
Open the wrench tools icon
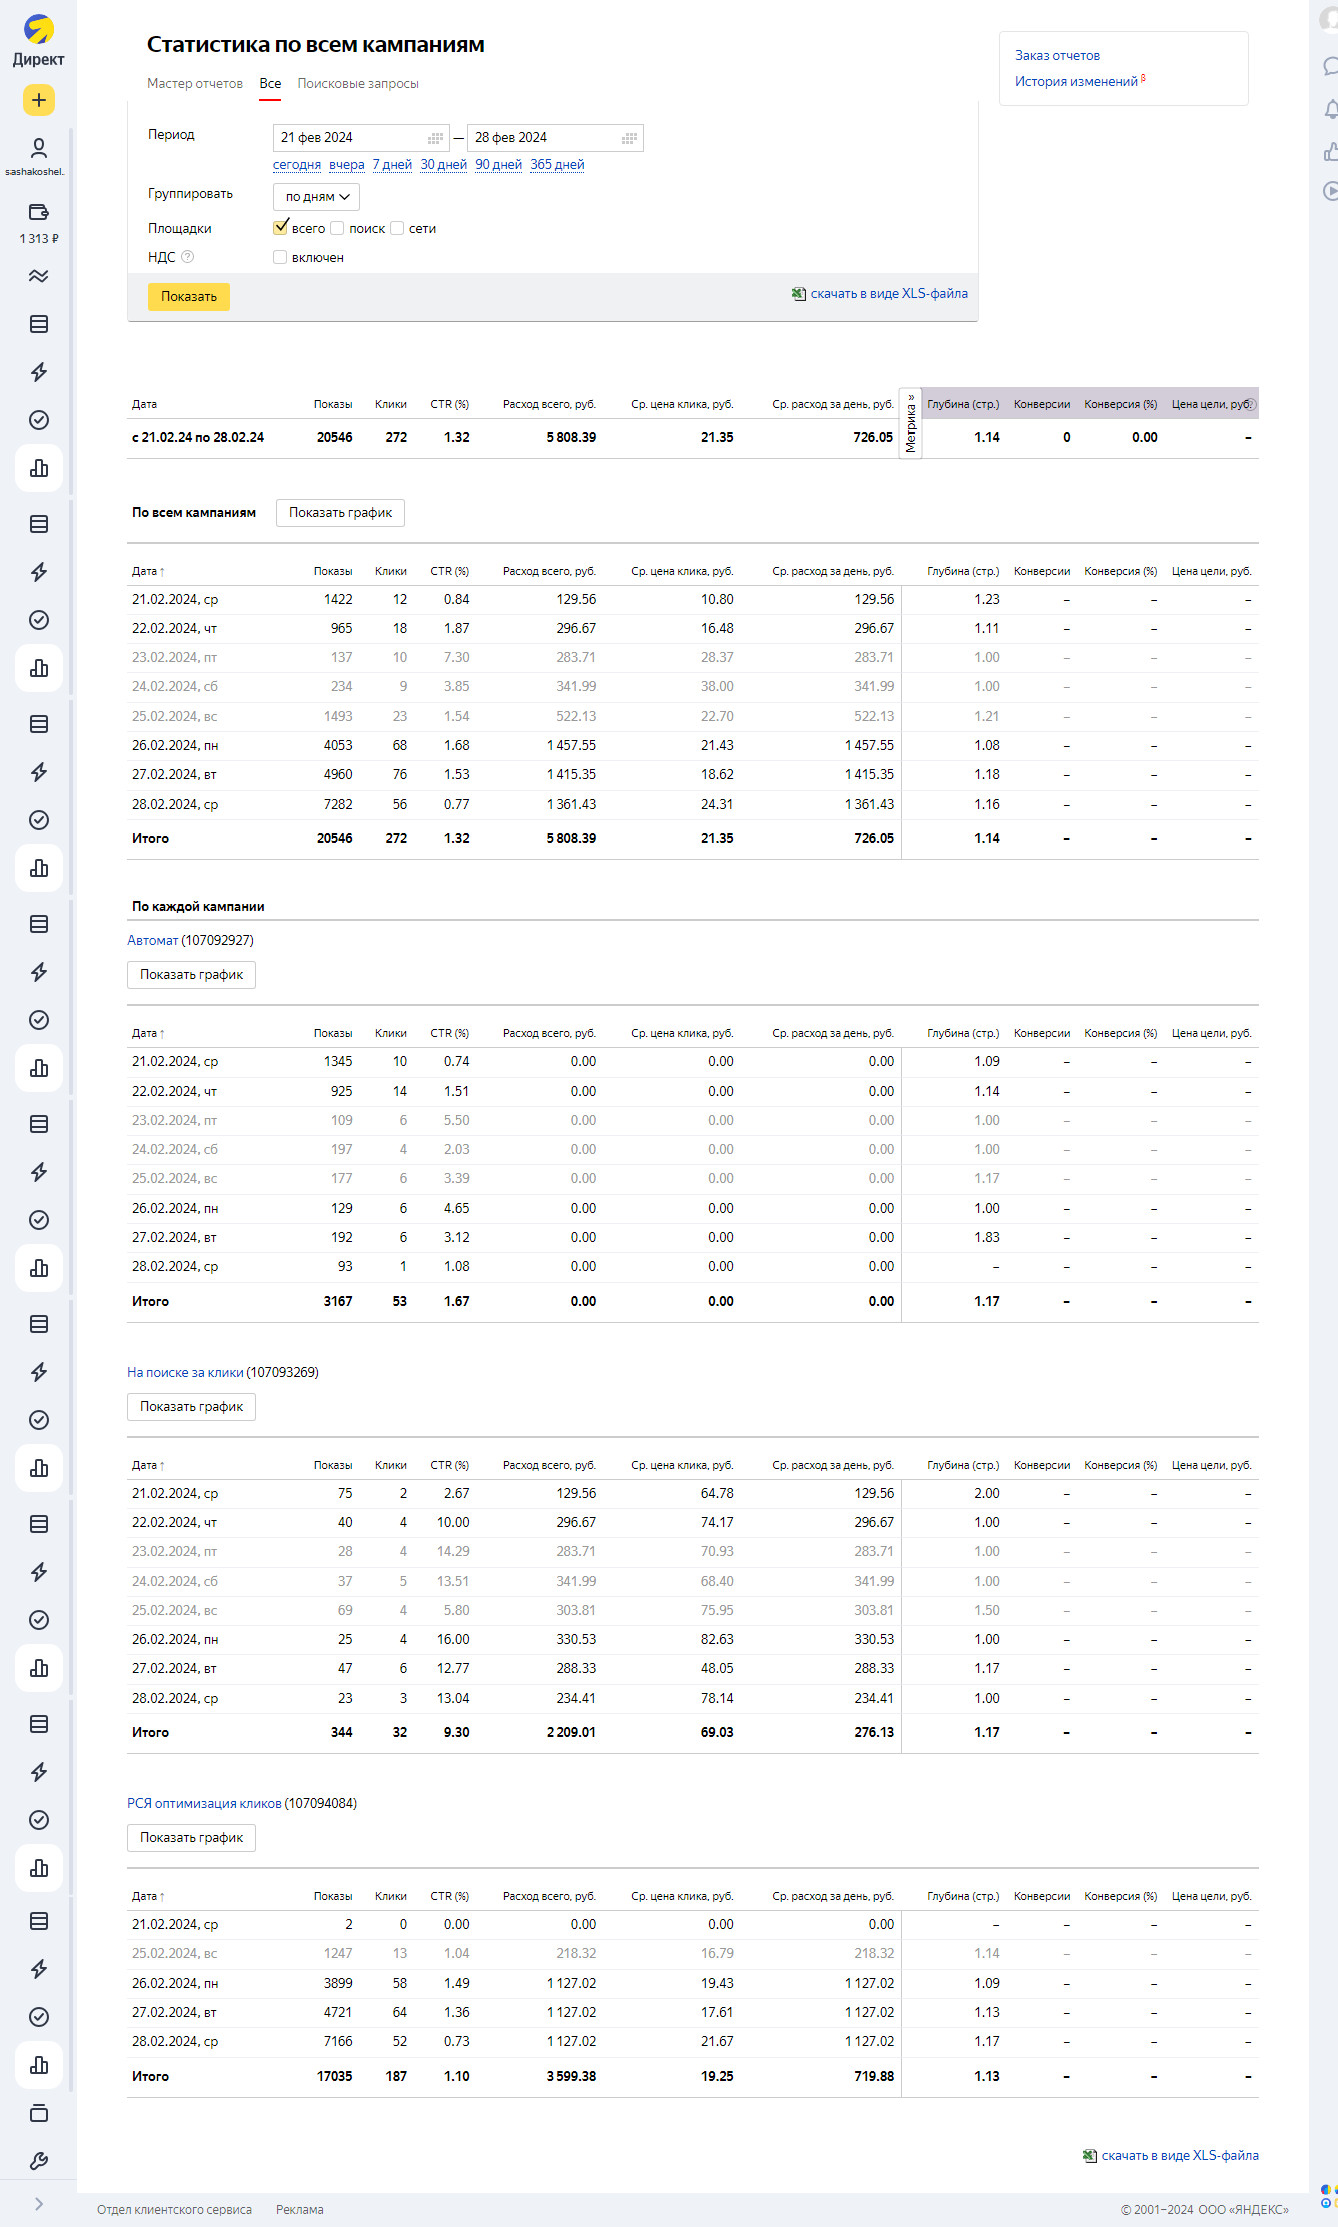click(38, 2161)
